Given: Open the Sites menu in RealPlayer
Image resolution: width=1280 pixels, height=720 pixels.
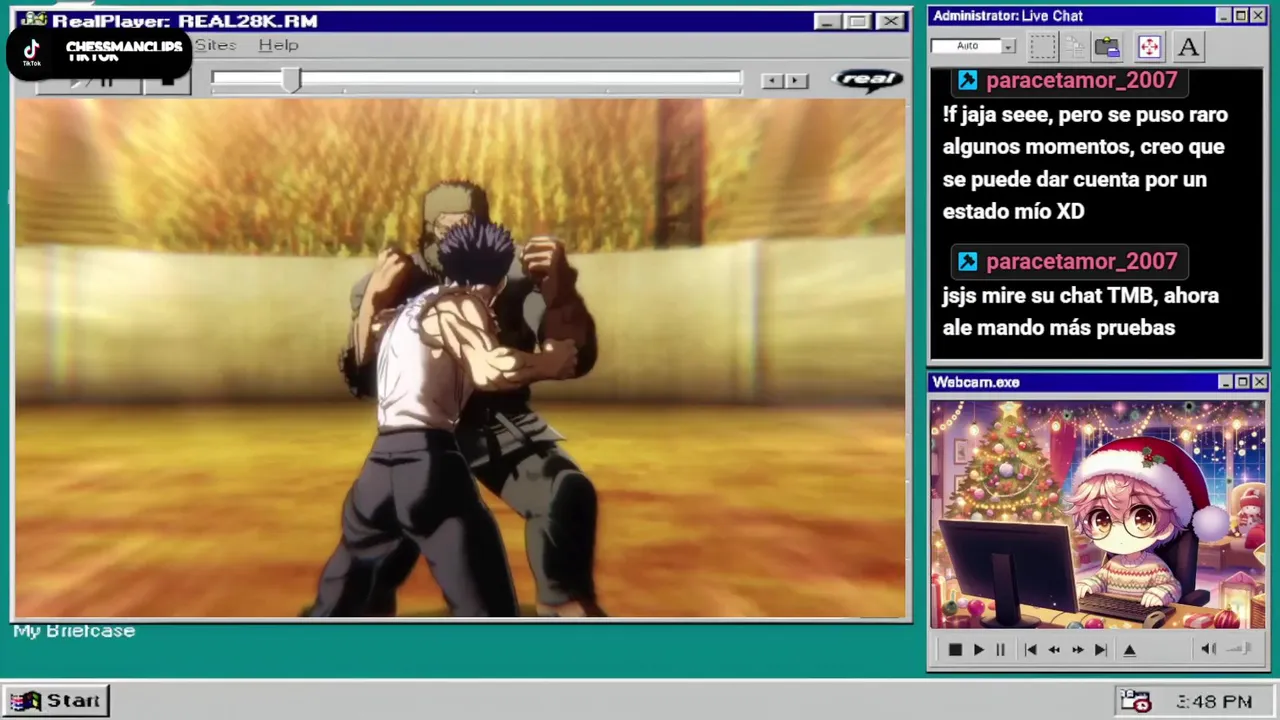Looking at the screenshot, I should pos(215,45).
